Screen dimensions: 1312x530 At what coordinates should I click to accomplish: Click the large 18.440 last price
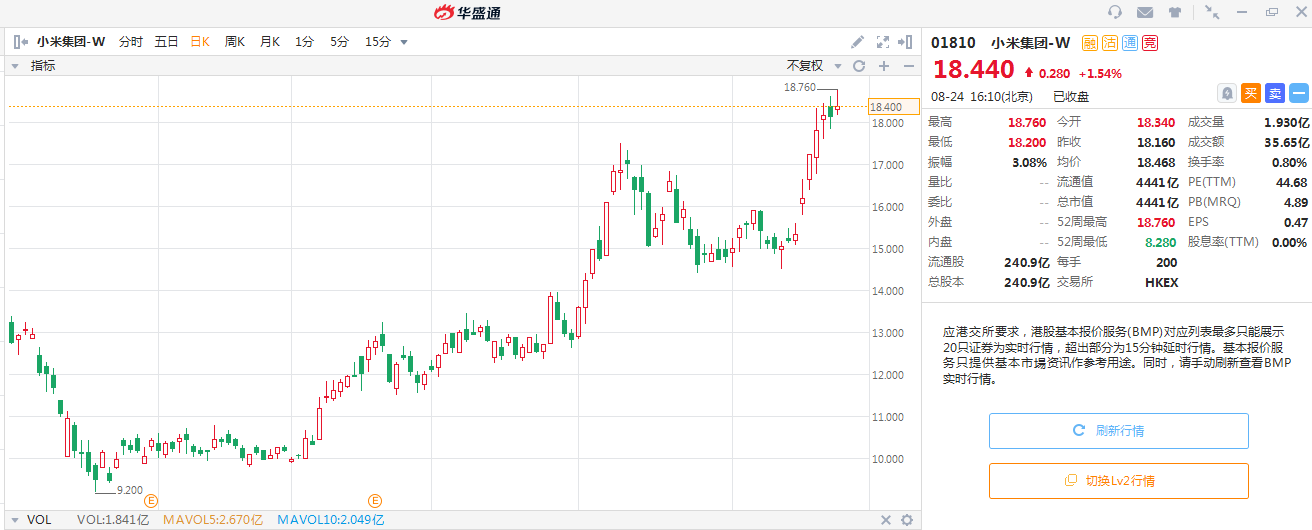[x=972, y=70]
